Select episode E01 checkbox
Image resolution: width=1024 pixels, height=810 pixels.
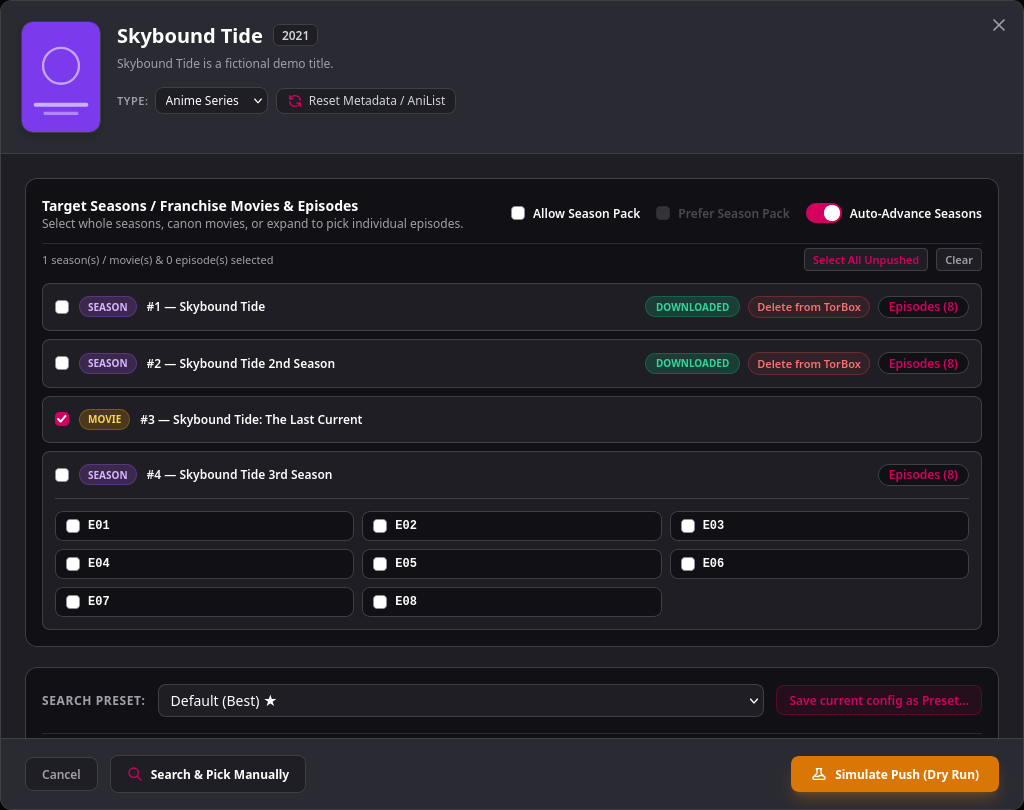(73, 526)
